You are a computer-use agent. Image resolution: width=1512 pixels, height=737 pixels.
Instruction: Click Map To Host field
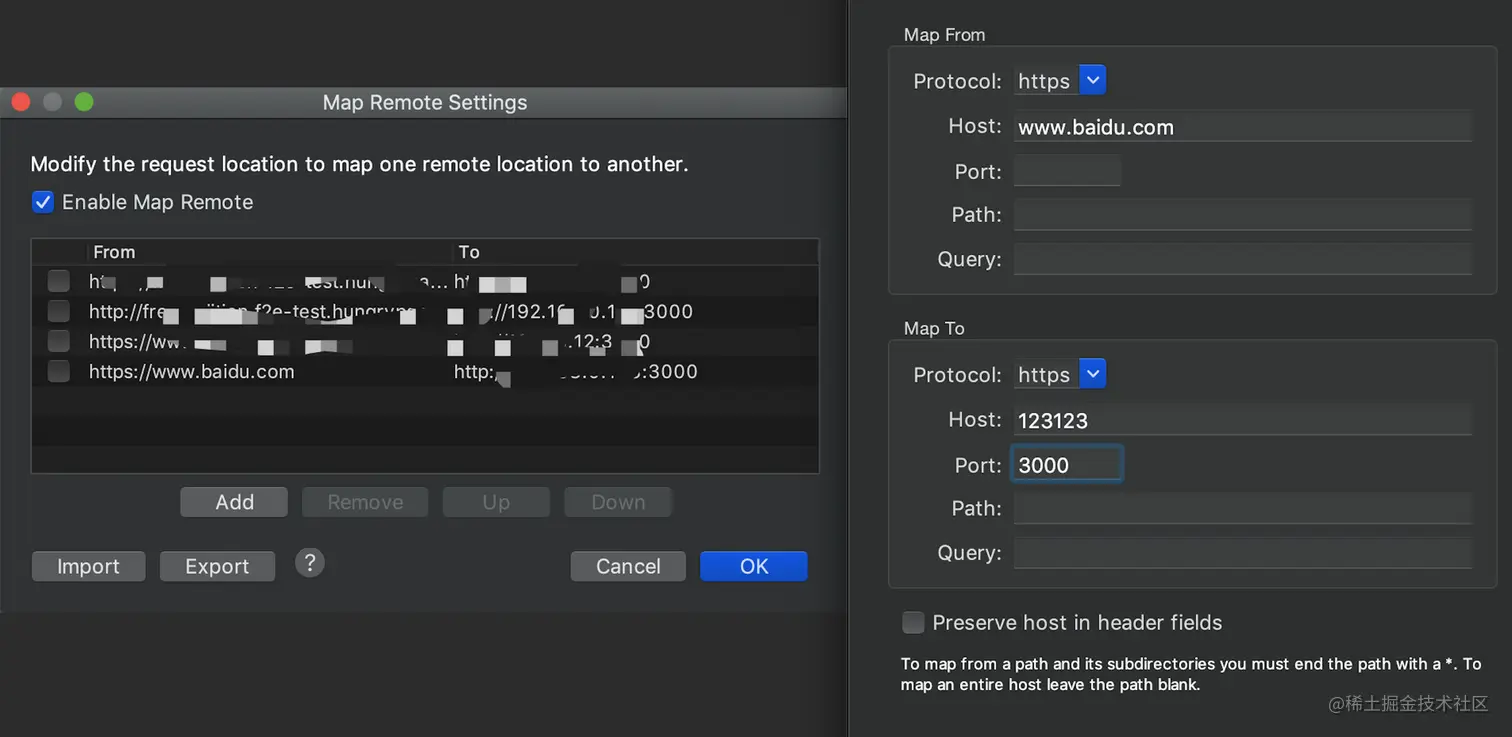(x=1242, y=420)
